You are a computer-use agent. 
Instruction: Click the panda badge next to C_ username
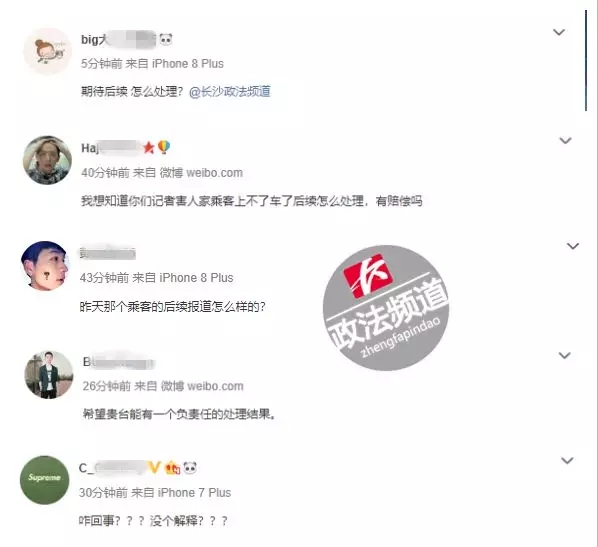click(190, 467)
